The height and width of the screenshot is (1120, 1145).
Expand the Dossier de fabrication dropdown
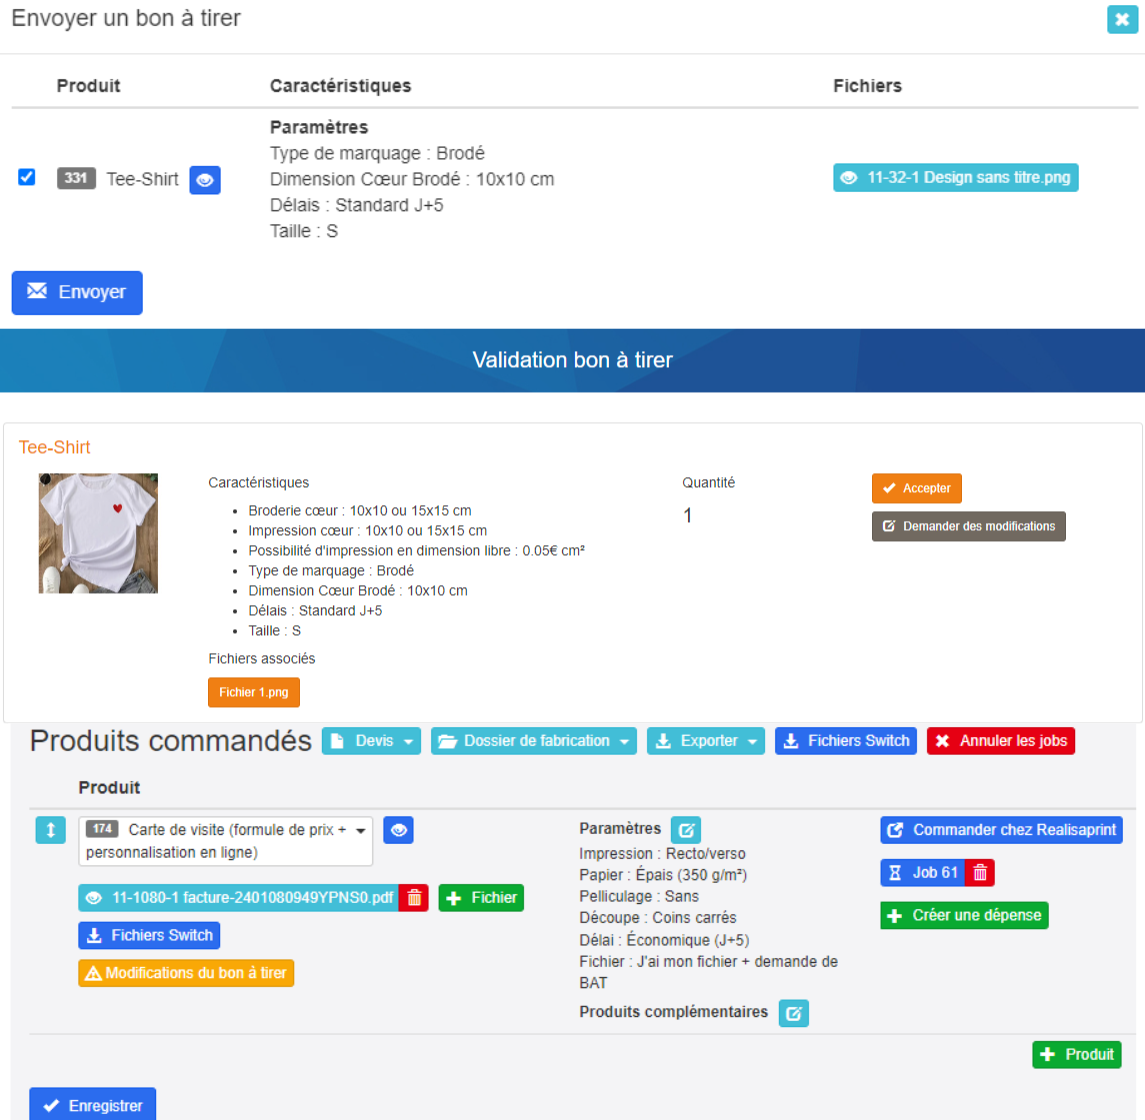coord(533,741)
